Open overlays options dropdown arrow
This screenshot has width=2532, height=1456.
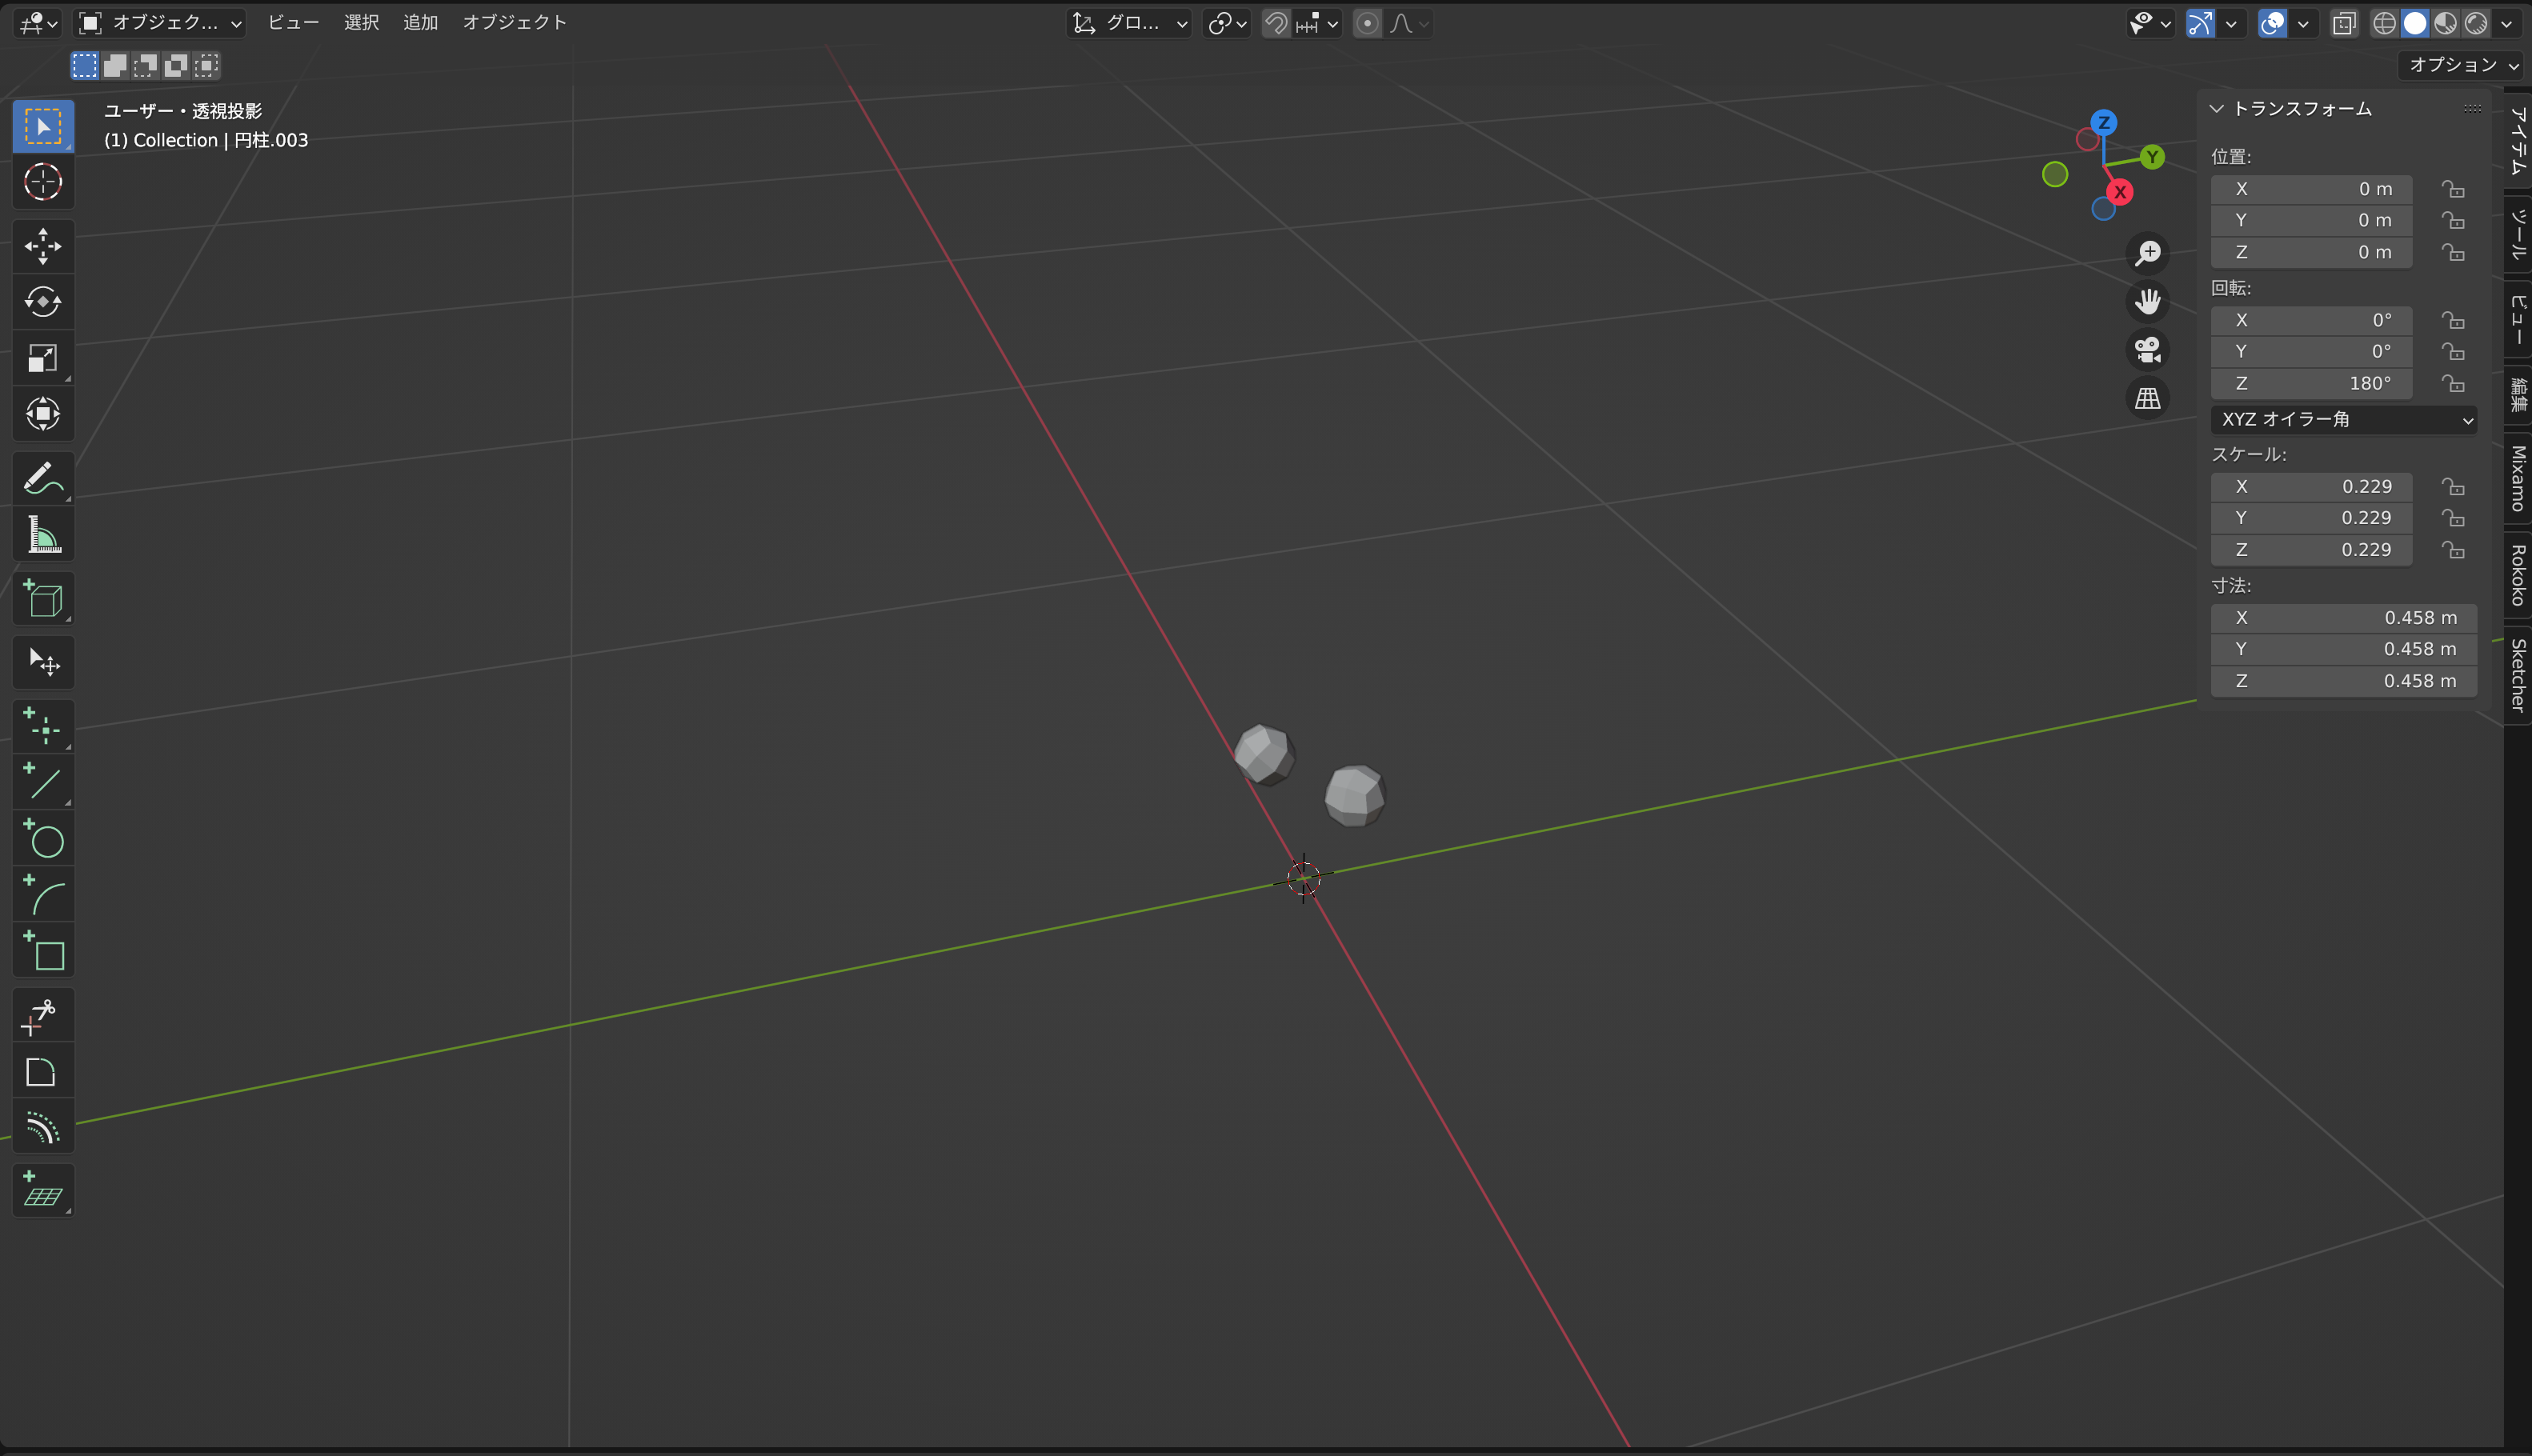(x=2303, y=23)
